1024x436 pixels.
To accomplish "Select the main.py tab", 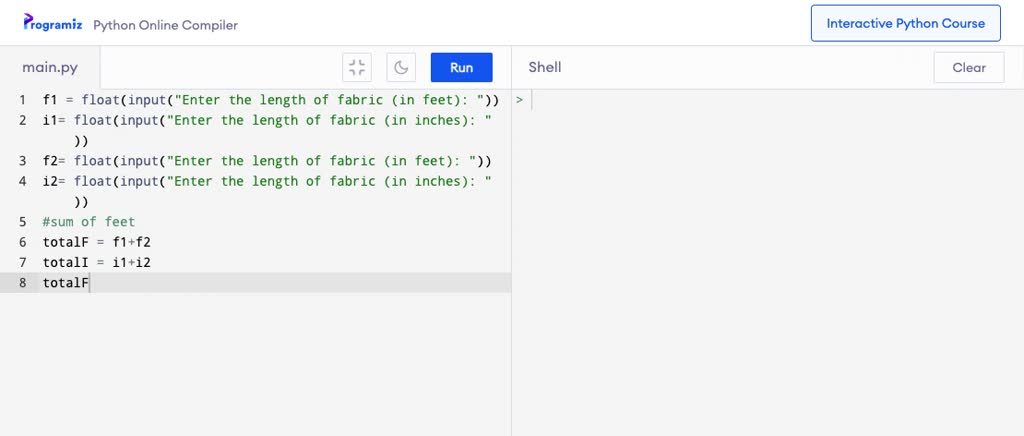I will coord(50,67).
